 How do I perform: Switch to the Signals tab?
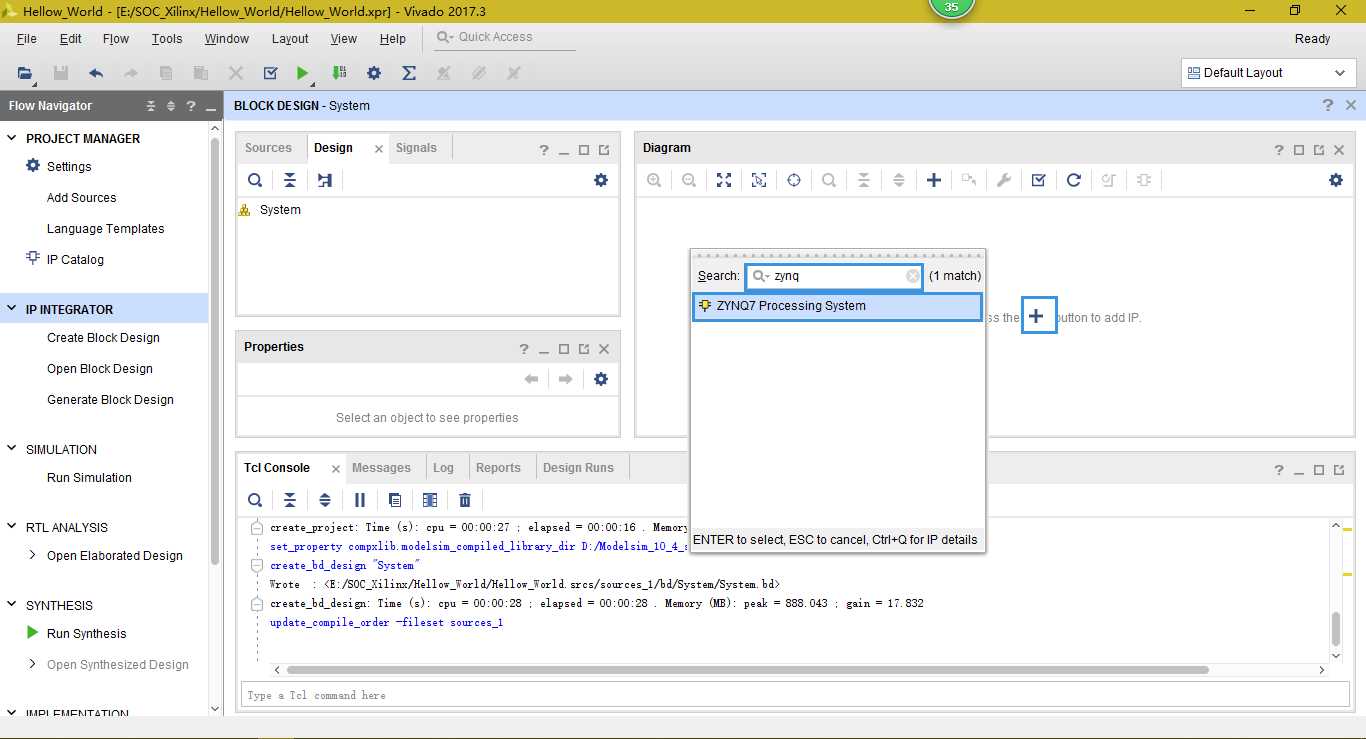[416, 148]
